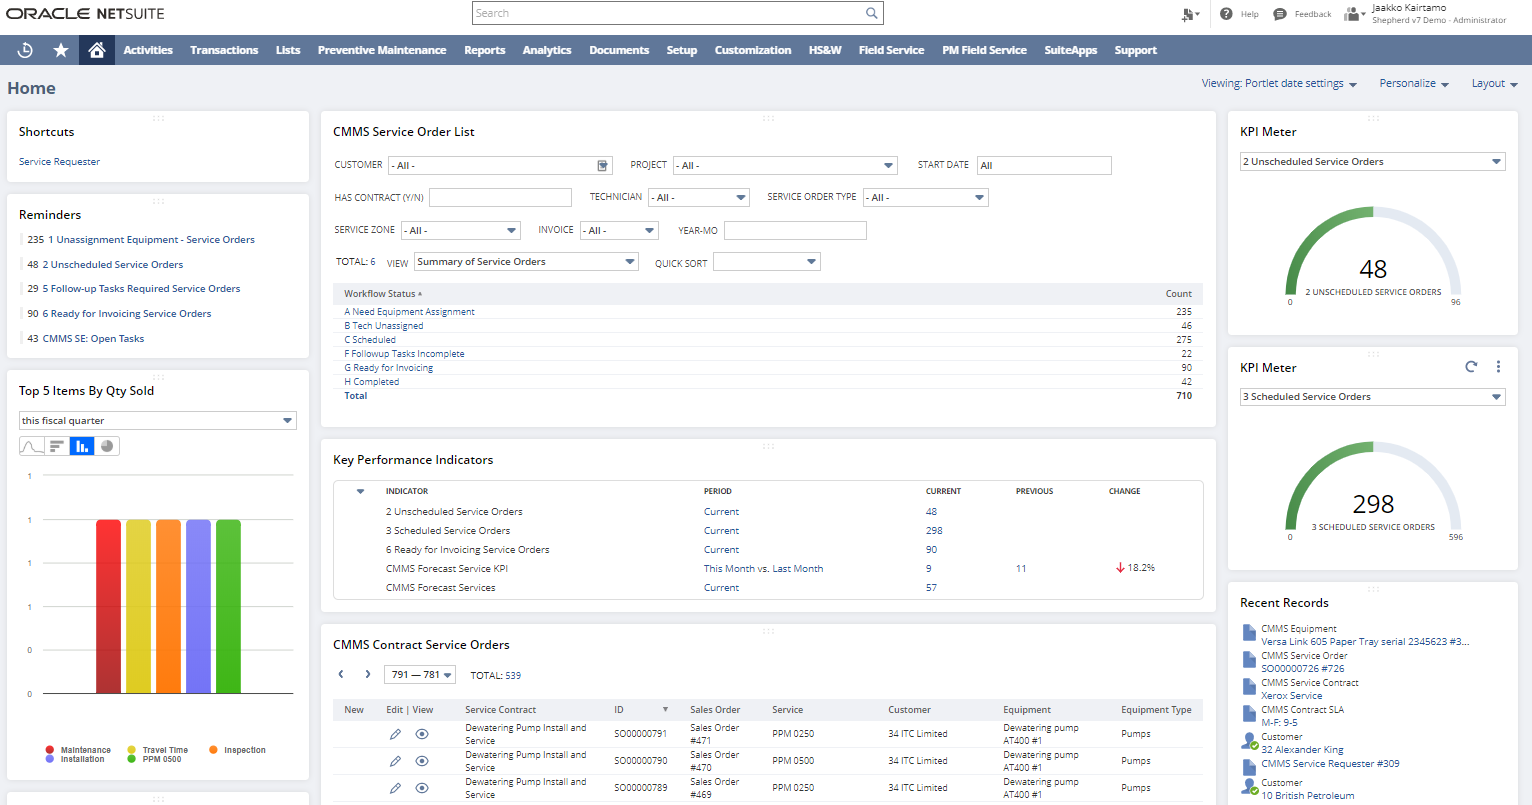Switch Top 5 Items chart to horizontal bars

(x=57, y=446)
